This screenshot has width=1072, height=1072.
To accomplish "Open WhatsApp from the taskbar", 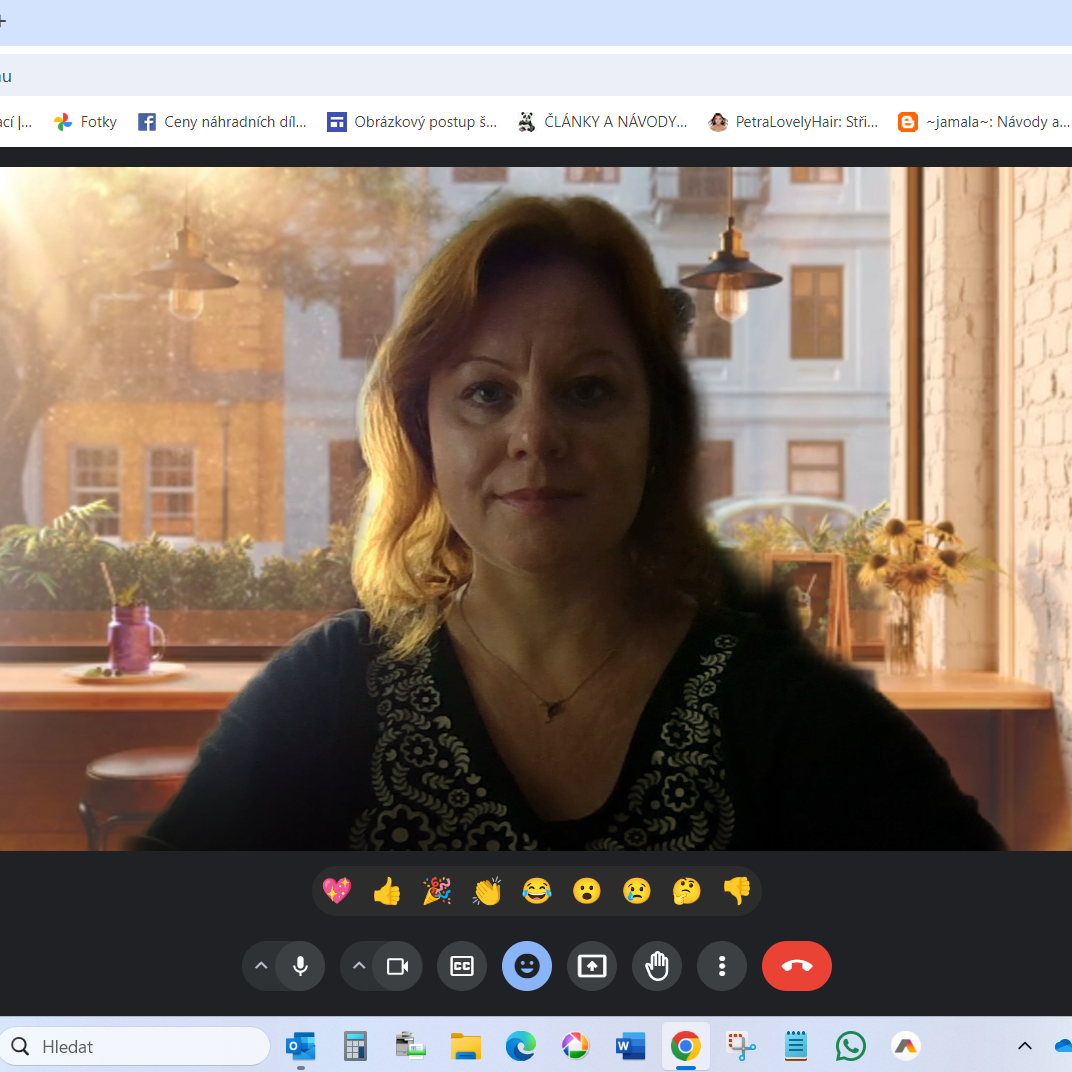I will 851,1047.
